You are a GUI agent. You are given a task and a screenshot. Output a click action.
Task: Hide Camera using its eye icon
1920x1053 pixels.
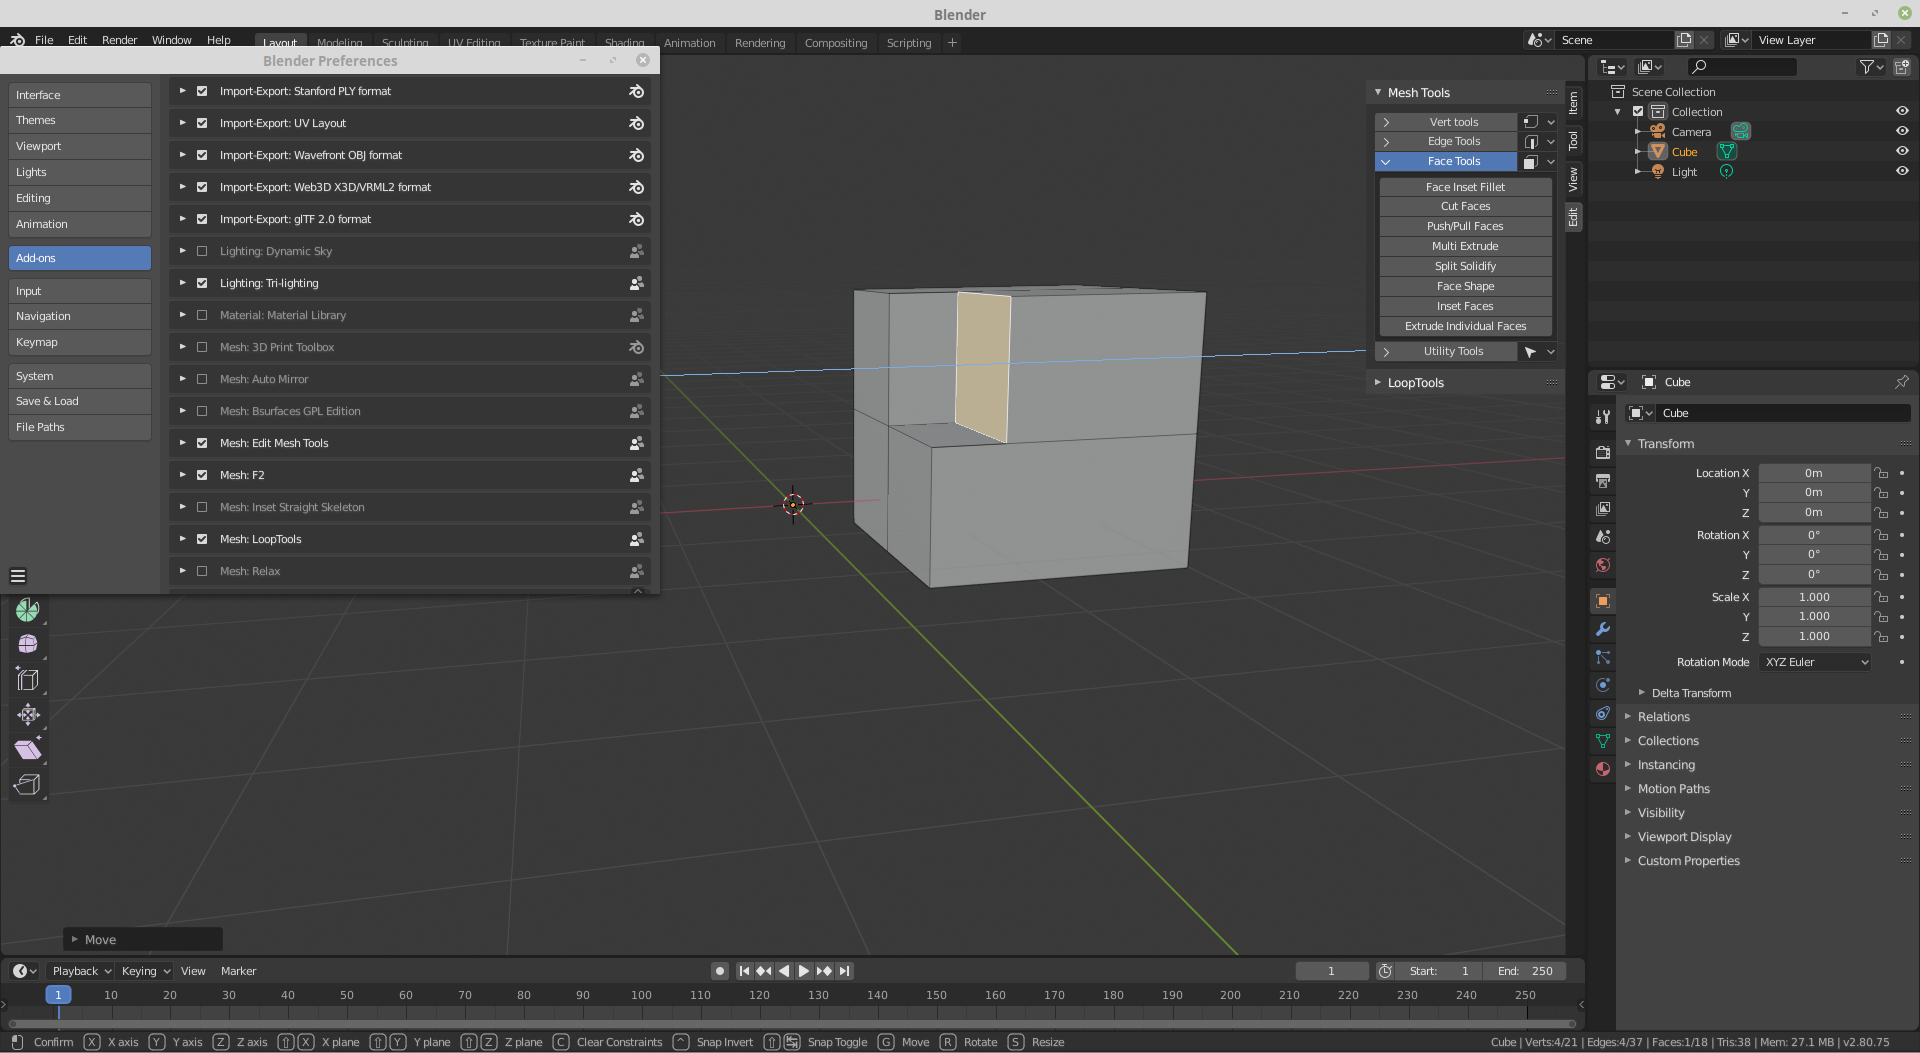point(1902,131)
